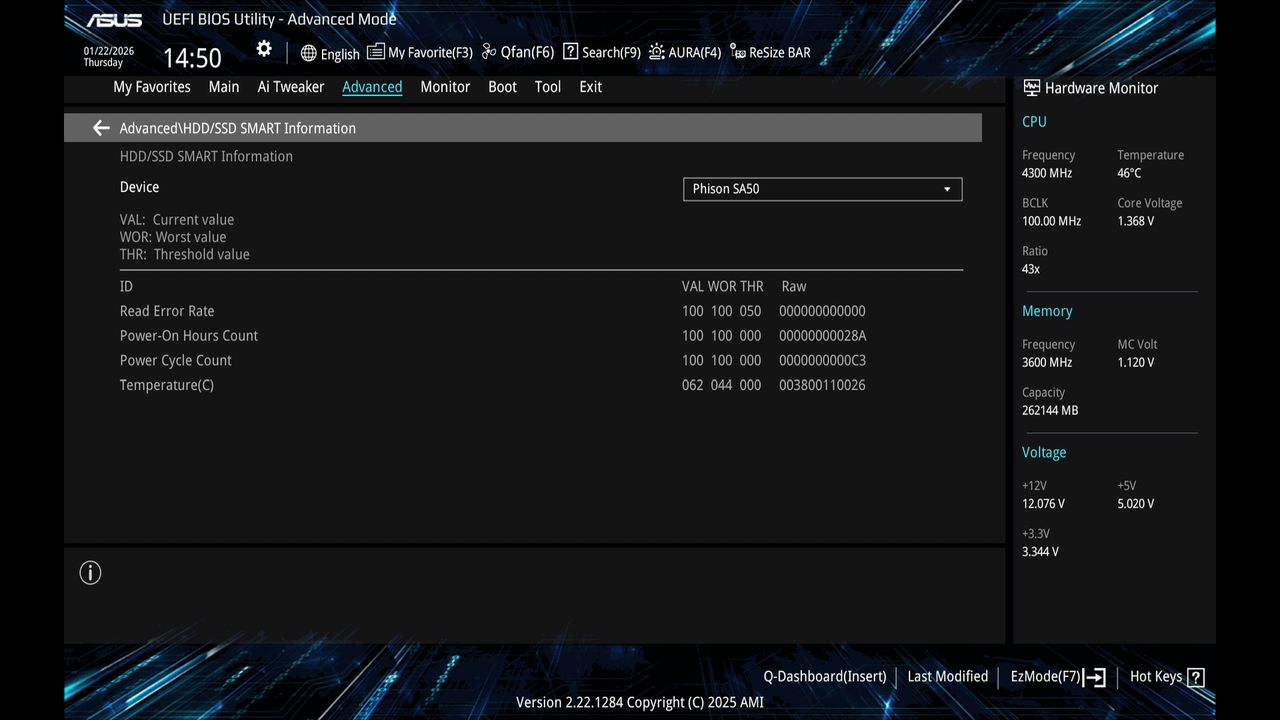This screenshot has width=1280, height=720.
Task: Expand the Hot Keys helper
Action: (x=1166, y=676)
